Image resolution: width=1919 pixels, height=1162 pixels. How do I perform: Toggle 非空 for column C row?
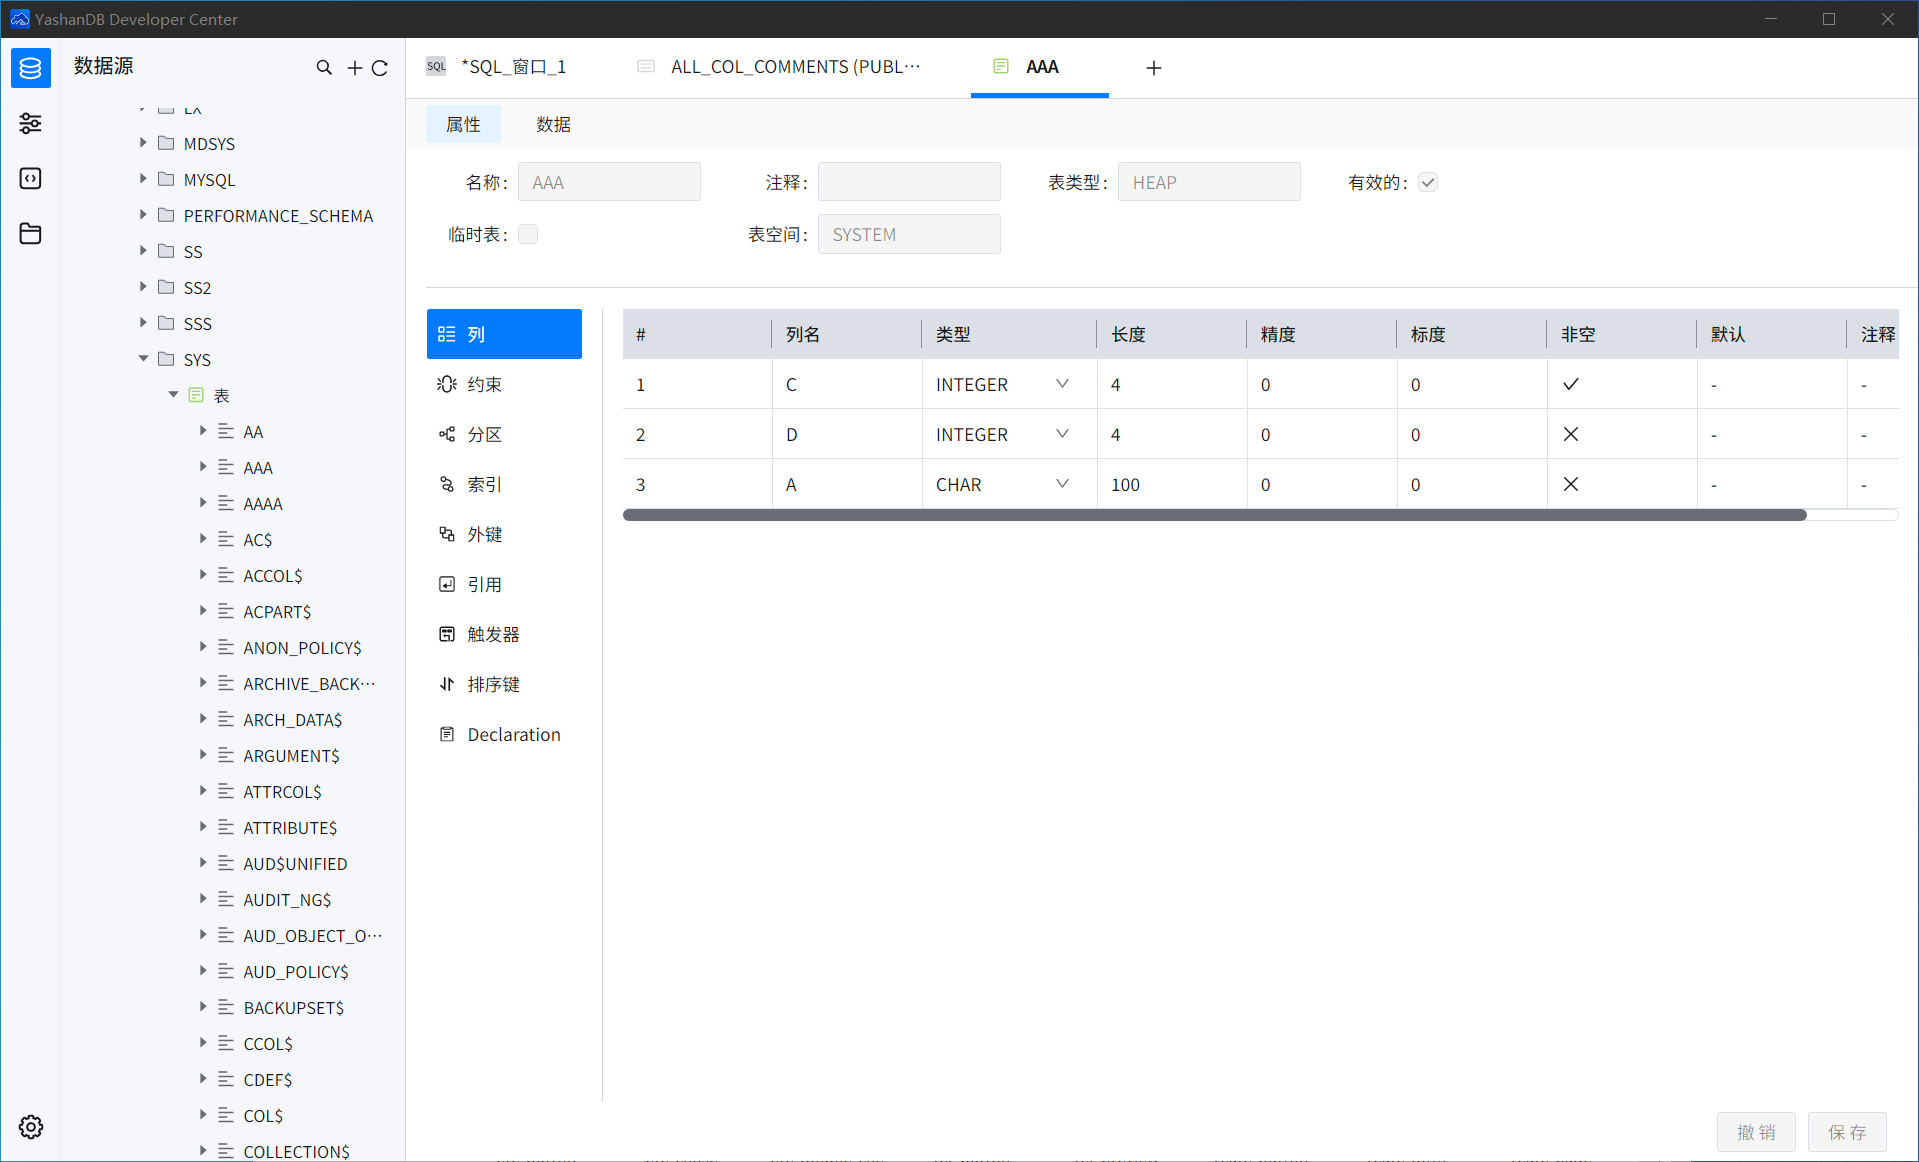coord(1571,384)
